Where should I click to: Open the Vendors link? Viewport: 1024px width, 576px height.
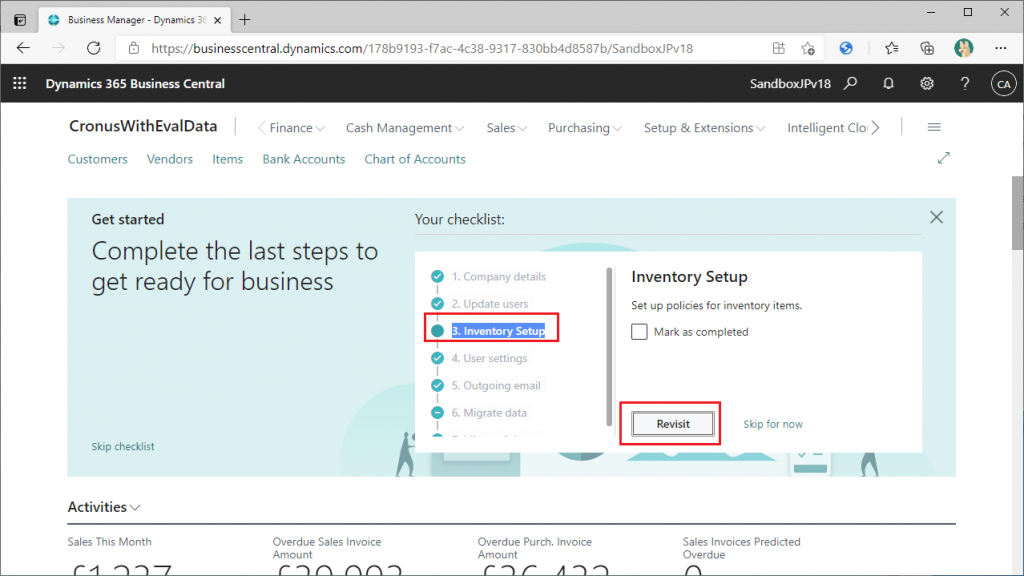coord(170,159)
